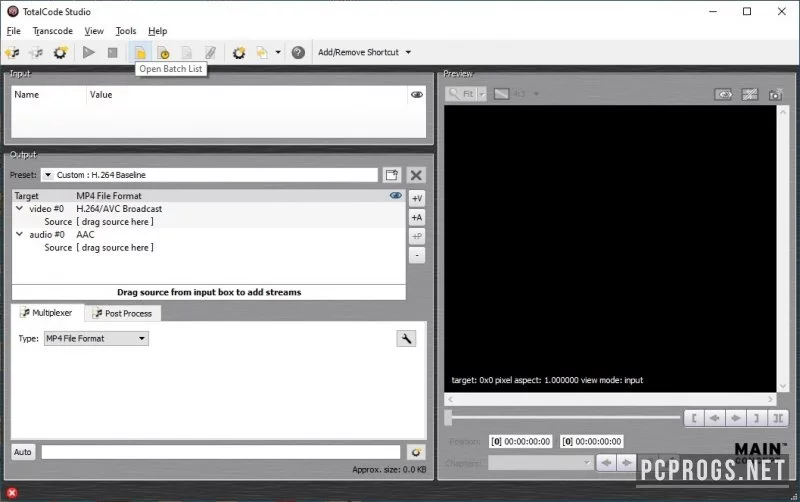
Task: Open the View menu
Action: 94,31
